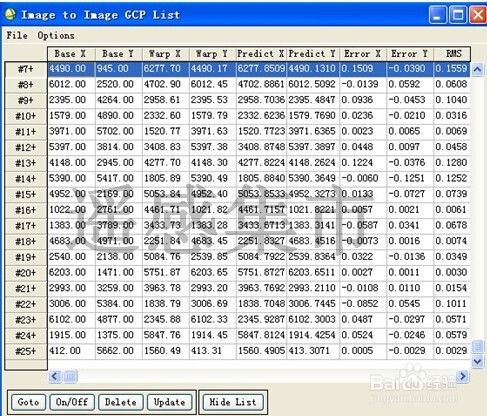Click the RMS column header
The width and height of the screenshot is (487, 416).
coord(452,54)
